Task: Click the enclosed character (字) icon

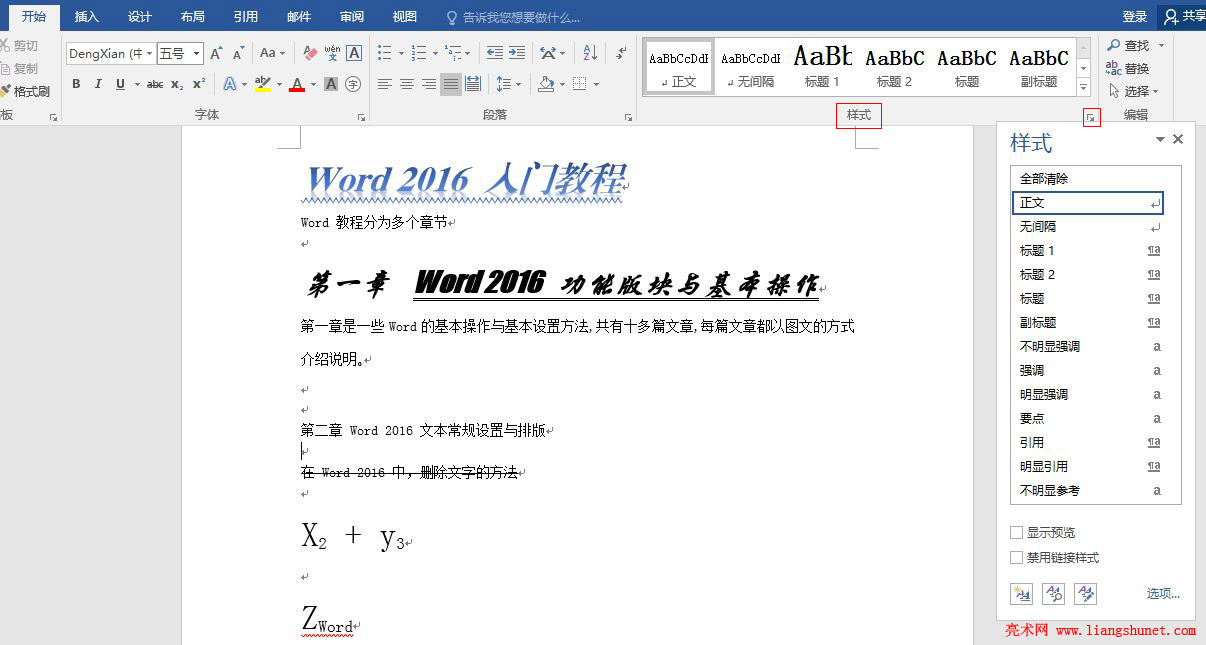Action: coord(353,84)
